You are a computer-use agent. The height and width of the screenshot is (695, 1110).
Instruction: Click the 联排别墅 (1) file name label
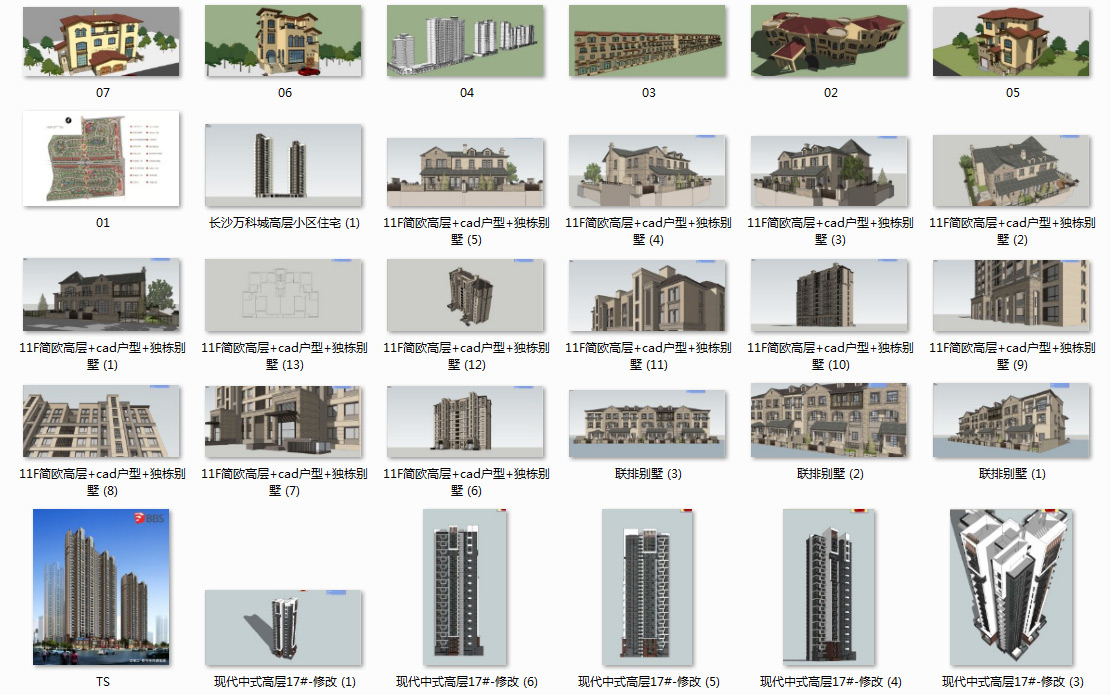click(1012, 474)
